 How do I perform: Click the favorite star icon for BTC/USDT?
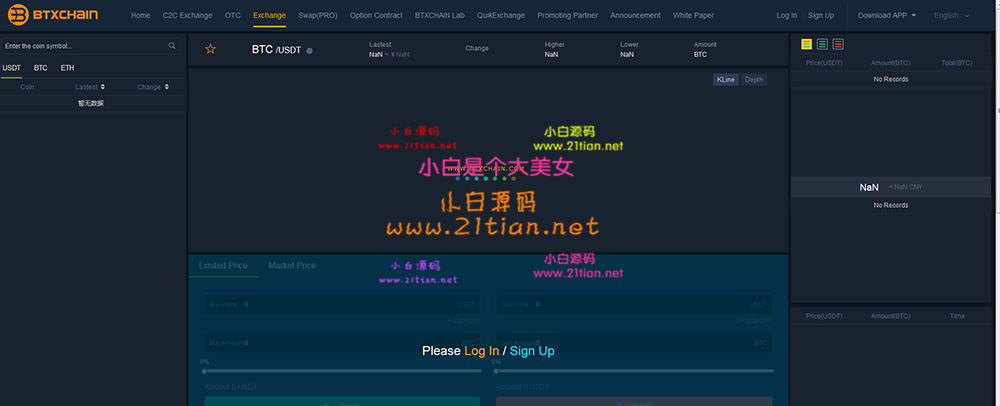pyautogui.click(x=210, y=49)
